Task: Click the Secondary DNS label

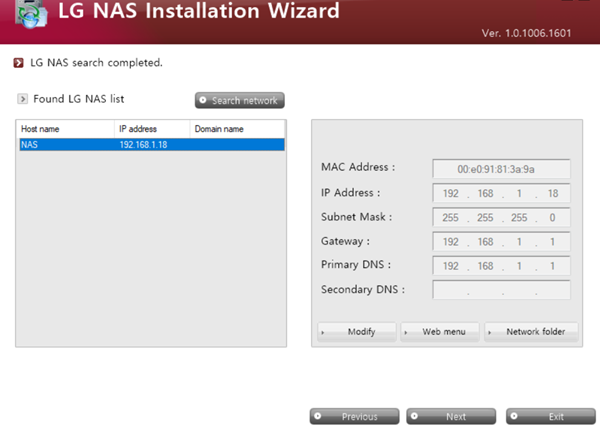Action: (x=363, y=289)
